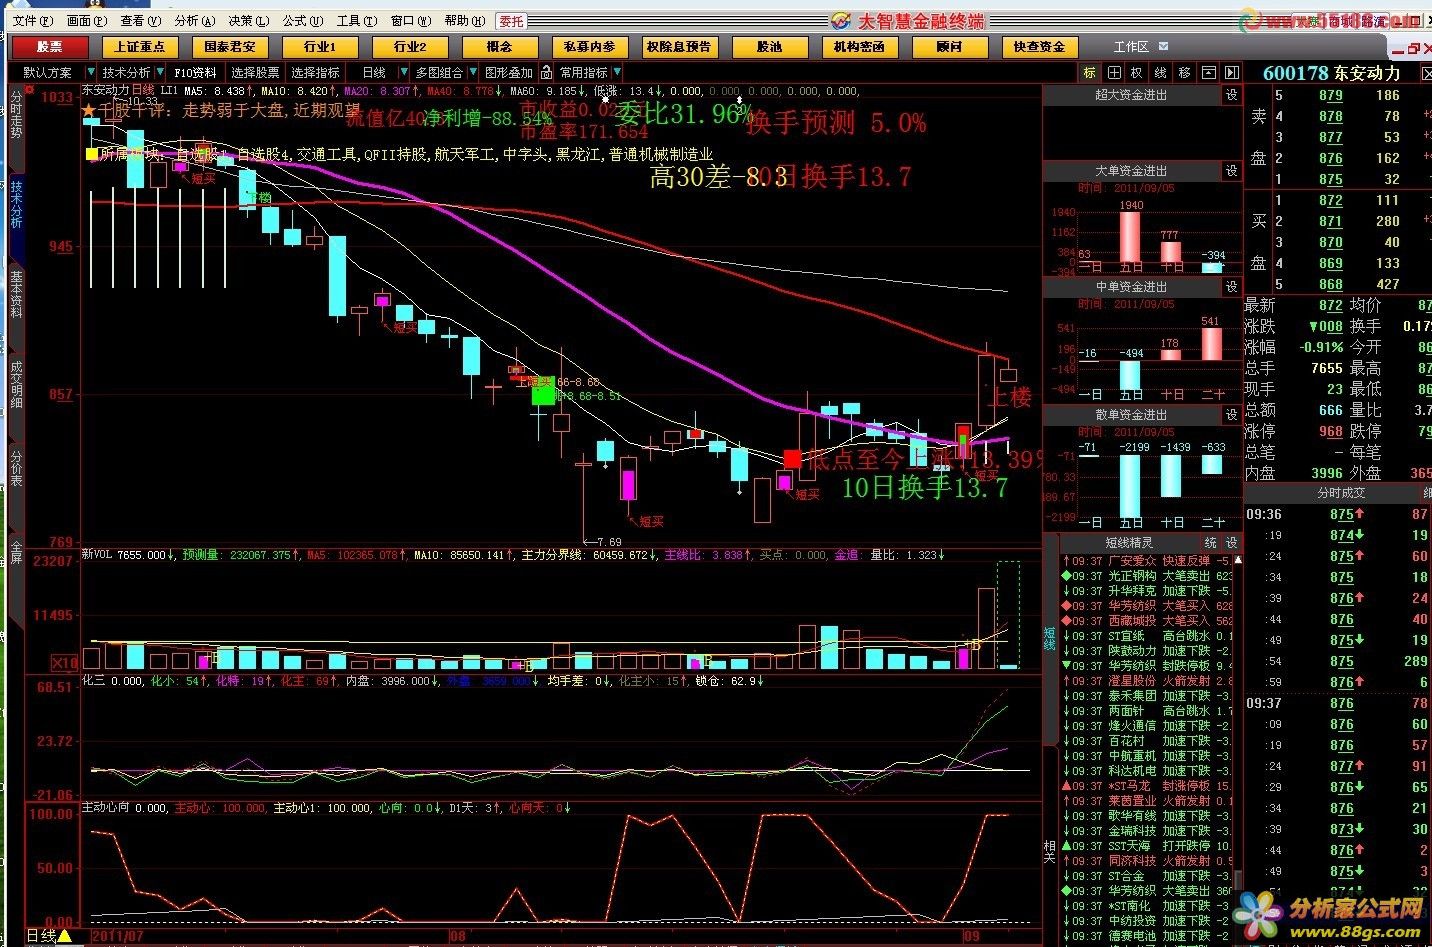Click the red square marker at chart low point
This screenshot has width=1432, height=947.
(792, 460)
